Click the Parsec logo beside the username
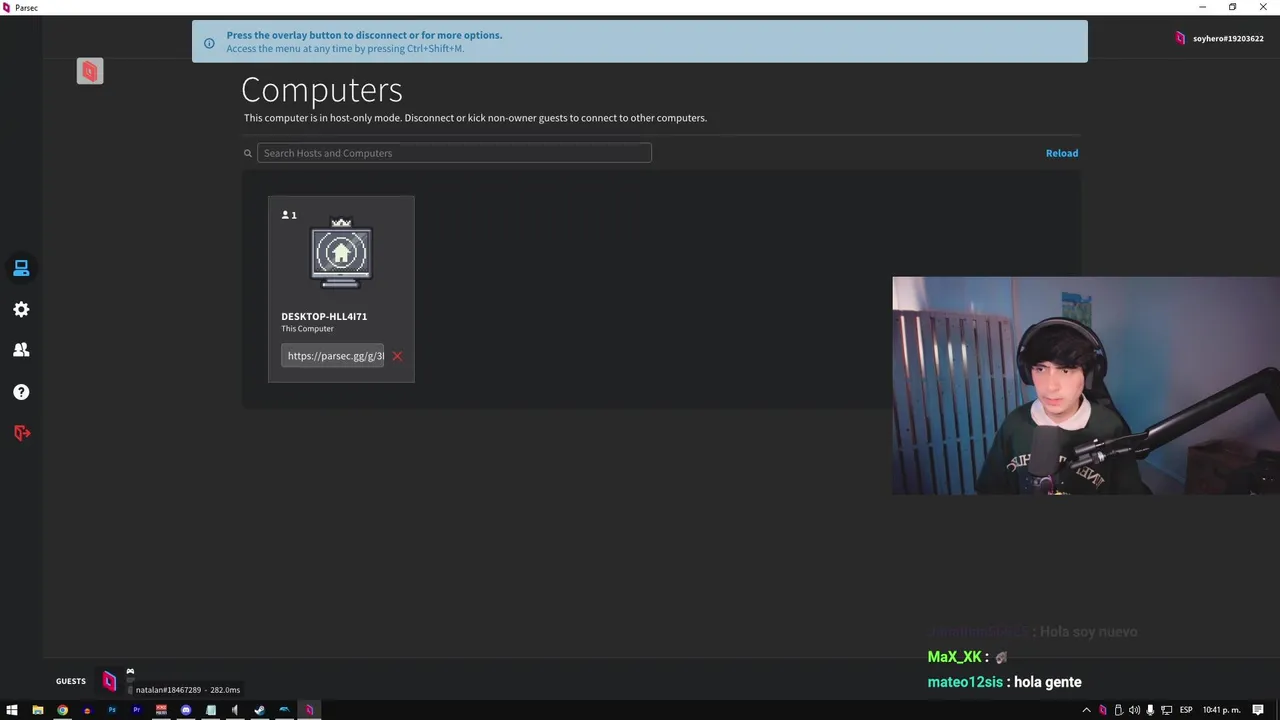The width and height of the screenshot is (1280, 720). coord(1180,38)
